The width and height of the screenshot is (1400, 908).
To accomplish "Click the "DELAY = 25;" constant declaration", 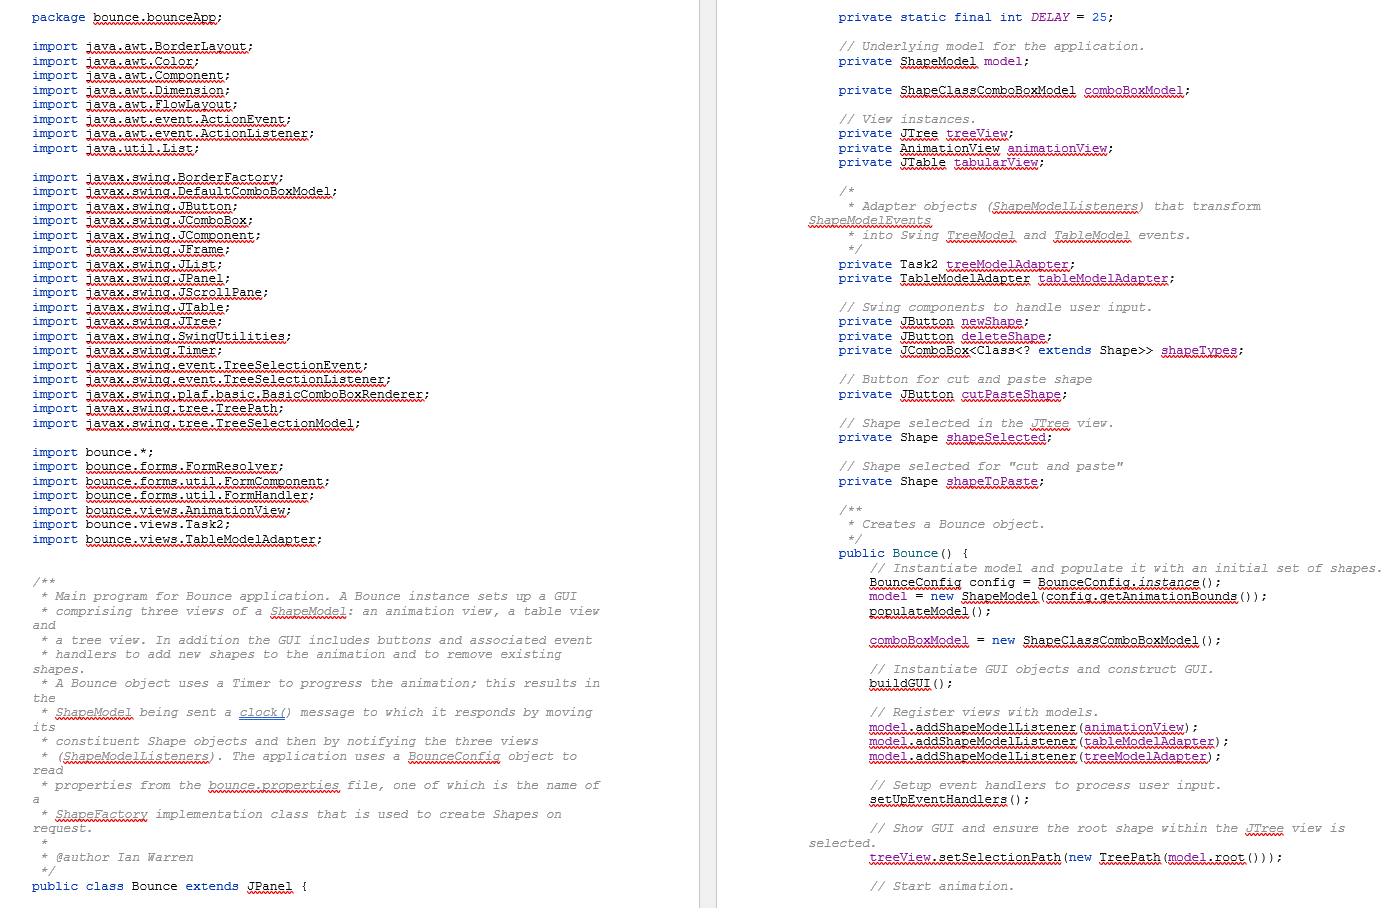I will click(x=976, y=17).
